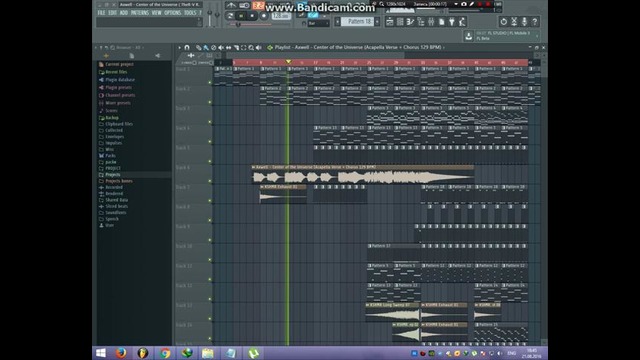The height and width of the screenshot is (360, 640).
Task: Select the delete tool in playlist toolbar
Action: pos(213,48)
